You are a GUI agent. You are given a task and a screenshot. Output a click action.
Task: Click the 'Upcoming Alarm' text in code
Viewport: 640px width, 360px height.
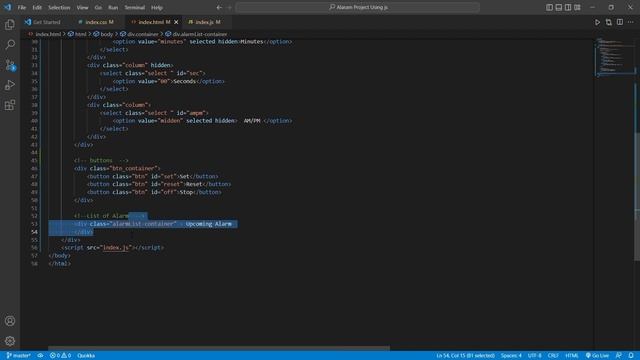pos(209,224)
